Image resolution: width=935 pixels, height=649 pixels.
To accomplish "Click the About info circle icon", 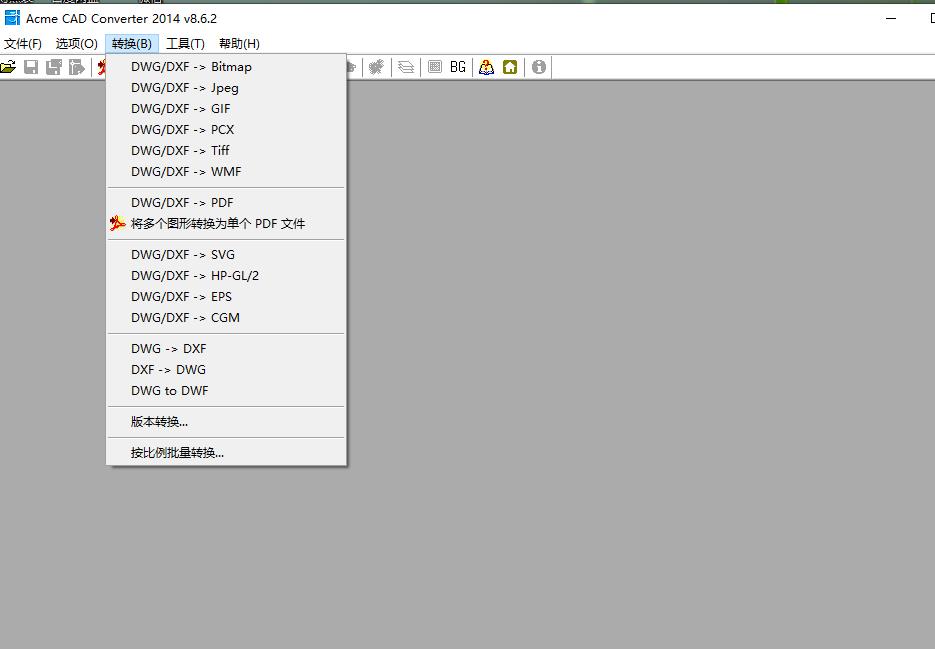I will (x=539, y=67).
